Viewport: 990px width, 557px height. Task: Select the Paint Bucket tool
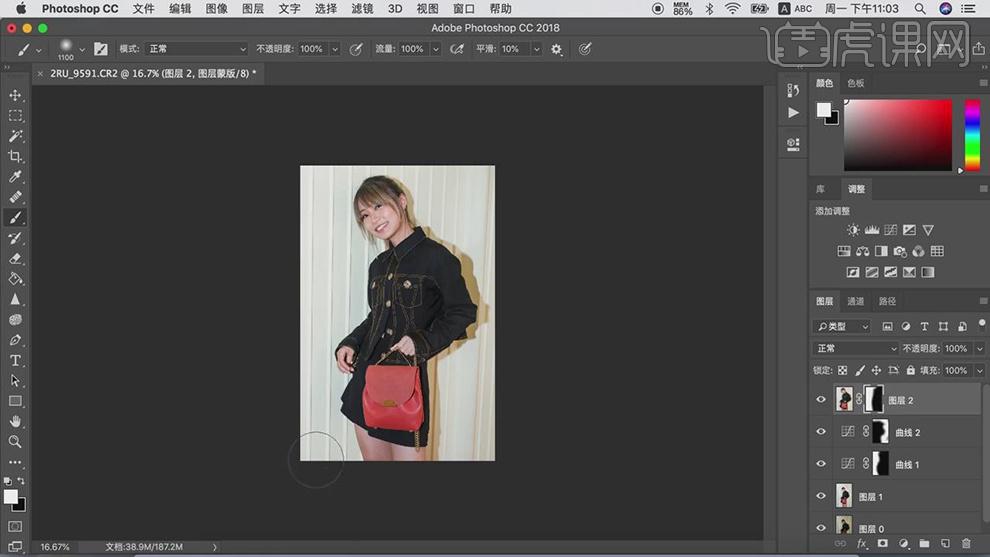click(x=15, y=278)
